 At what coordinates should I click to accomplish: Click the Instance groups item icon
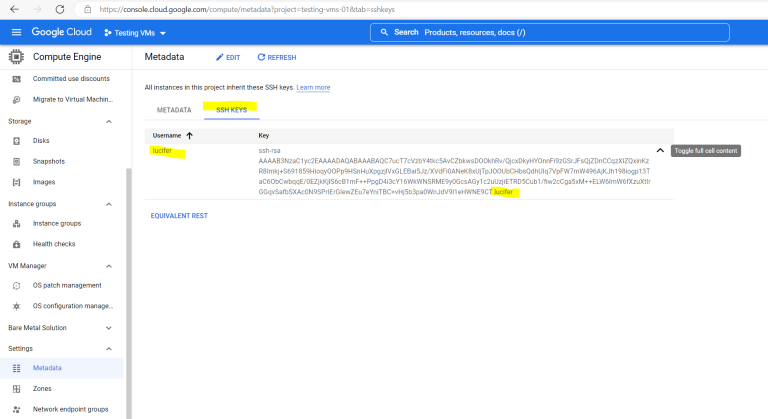click(x=17, y=224)
